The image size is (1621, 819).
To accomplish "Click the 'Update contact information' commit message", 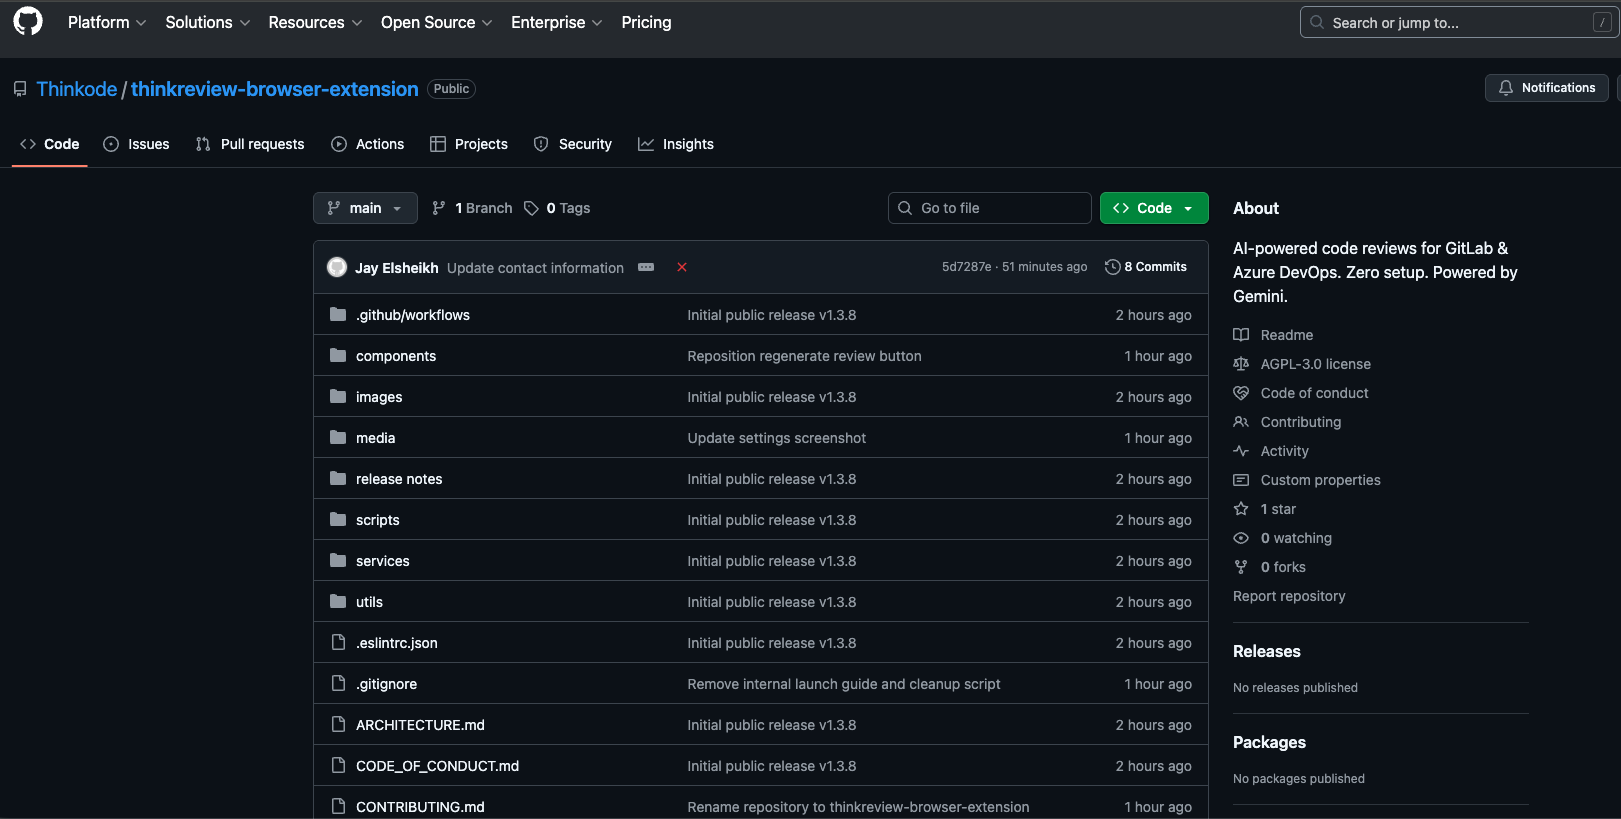I will tap(535, 268).
